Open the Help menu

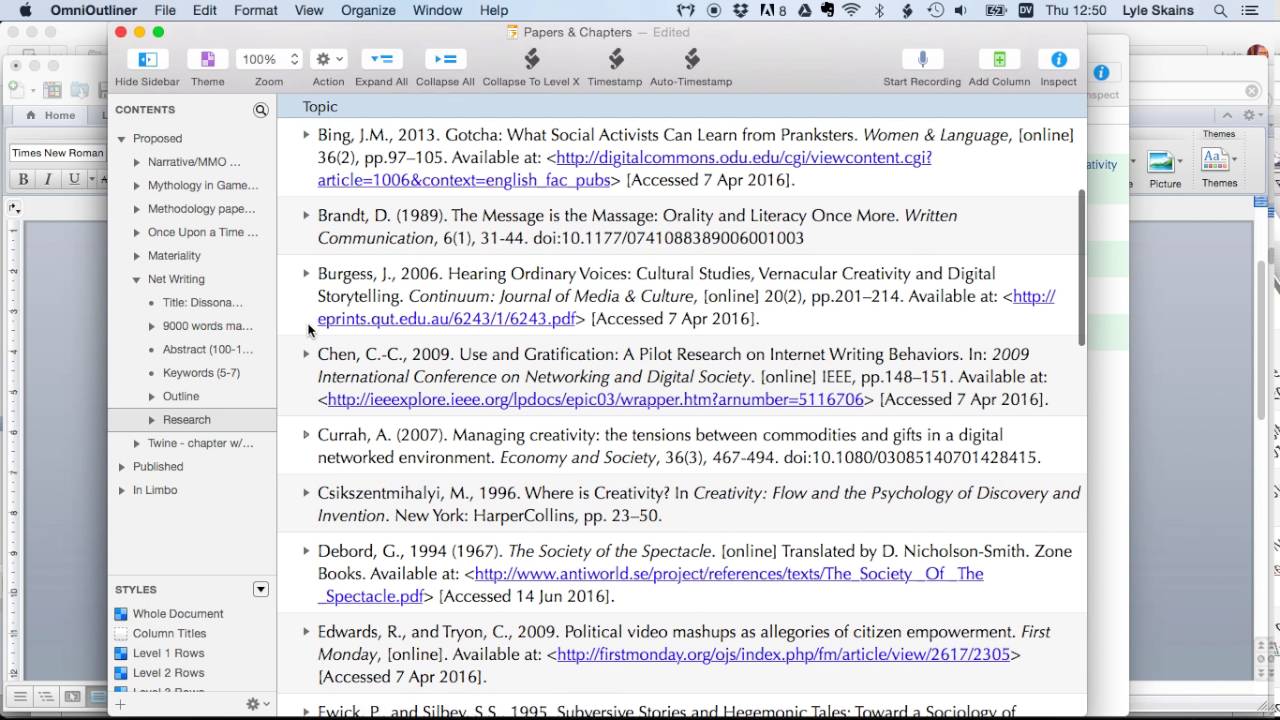(494, 10)
